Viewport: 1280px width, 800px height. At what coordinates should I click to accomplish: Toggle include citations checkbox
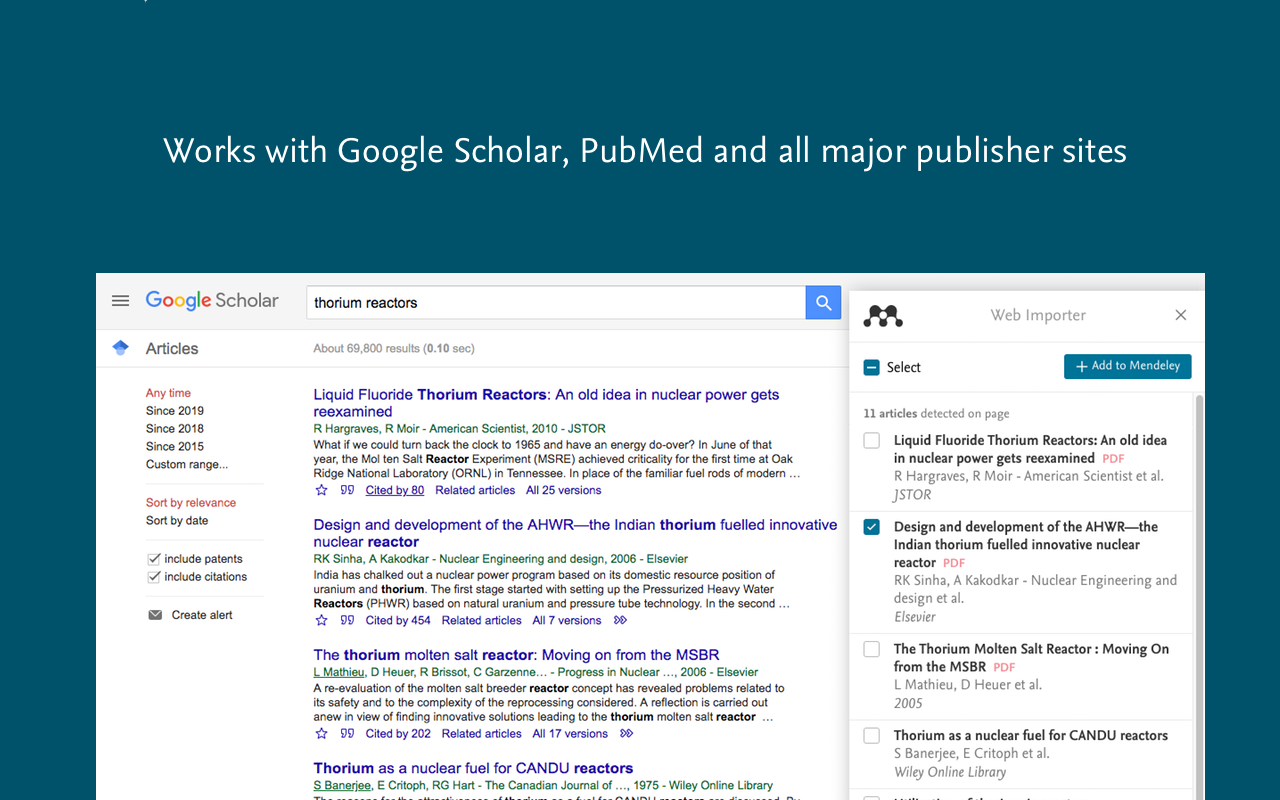point(154,577)
